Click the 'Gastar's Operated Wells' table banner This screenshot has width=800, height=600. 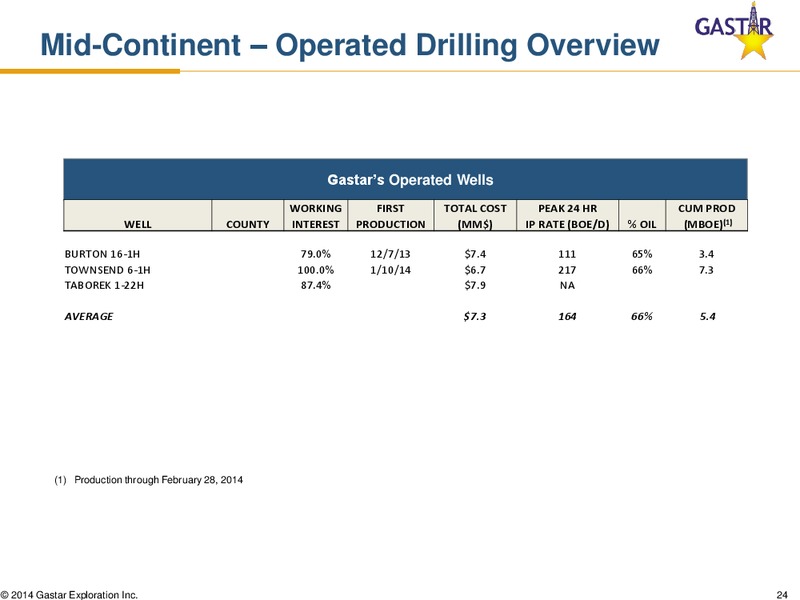point(406,179)
